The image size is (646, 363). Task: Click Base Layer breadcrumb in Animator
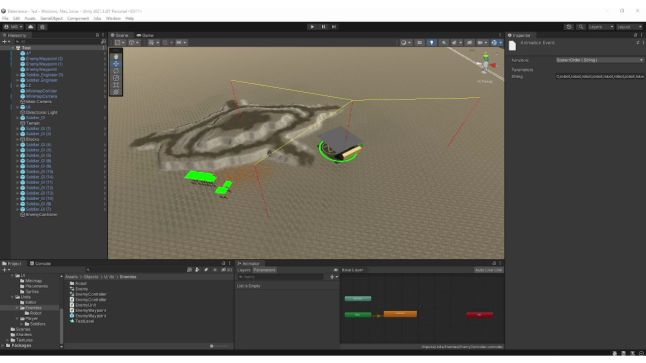(x=352, y=270)
